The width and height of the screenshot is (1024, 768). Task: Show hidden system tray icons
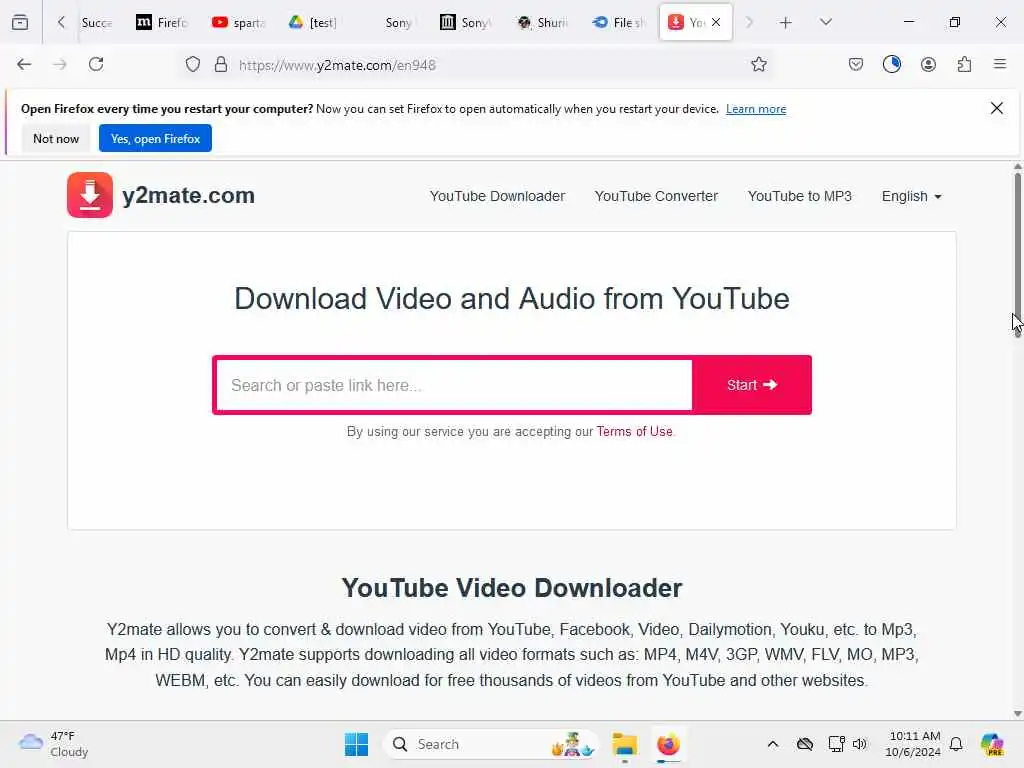point(773,744)
